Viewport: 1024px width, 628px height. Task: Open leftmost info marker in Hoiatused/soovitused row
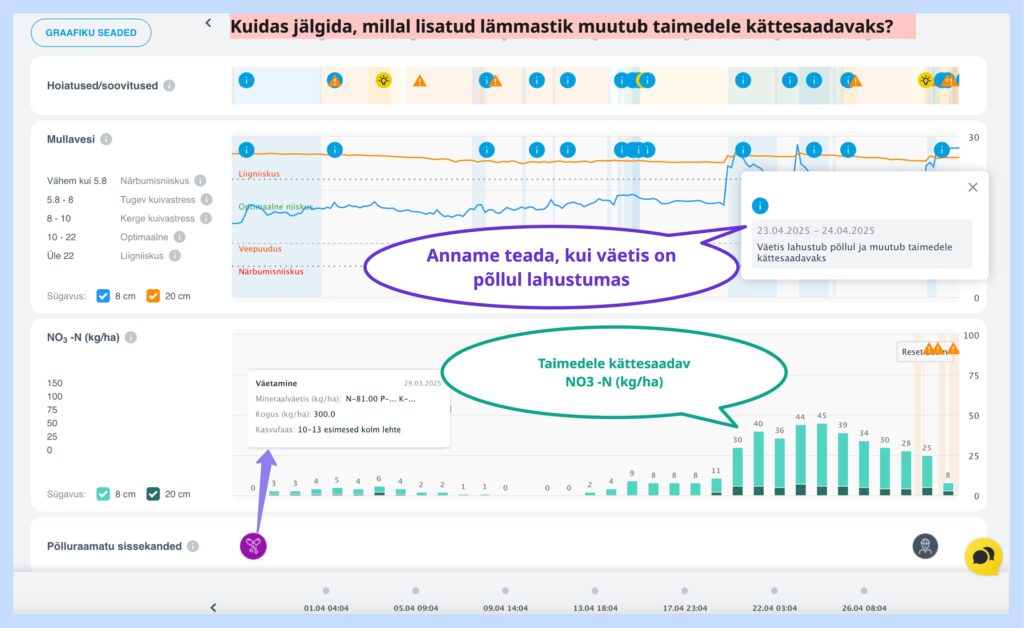point(246,80)
